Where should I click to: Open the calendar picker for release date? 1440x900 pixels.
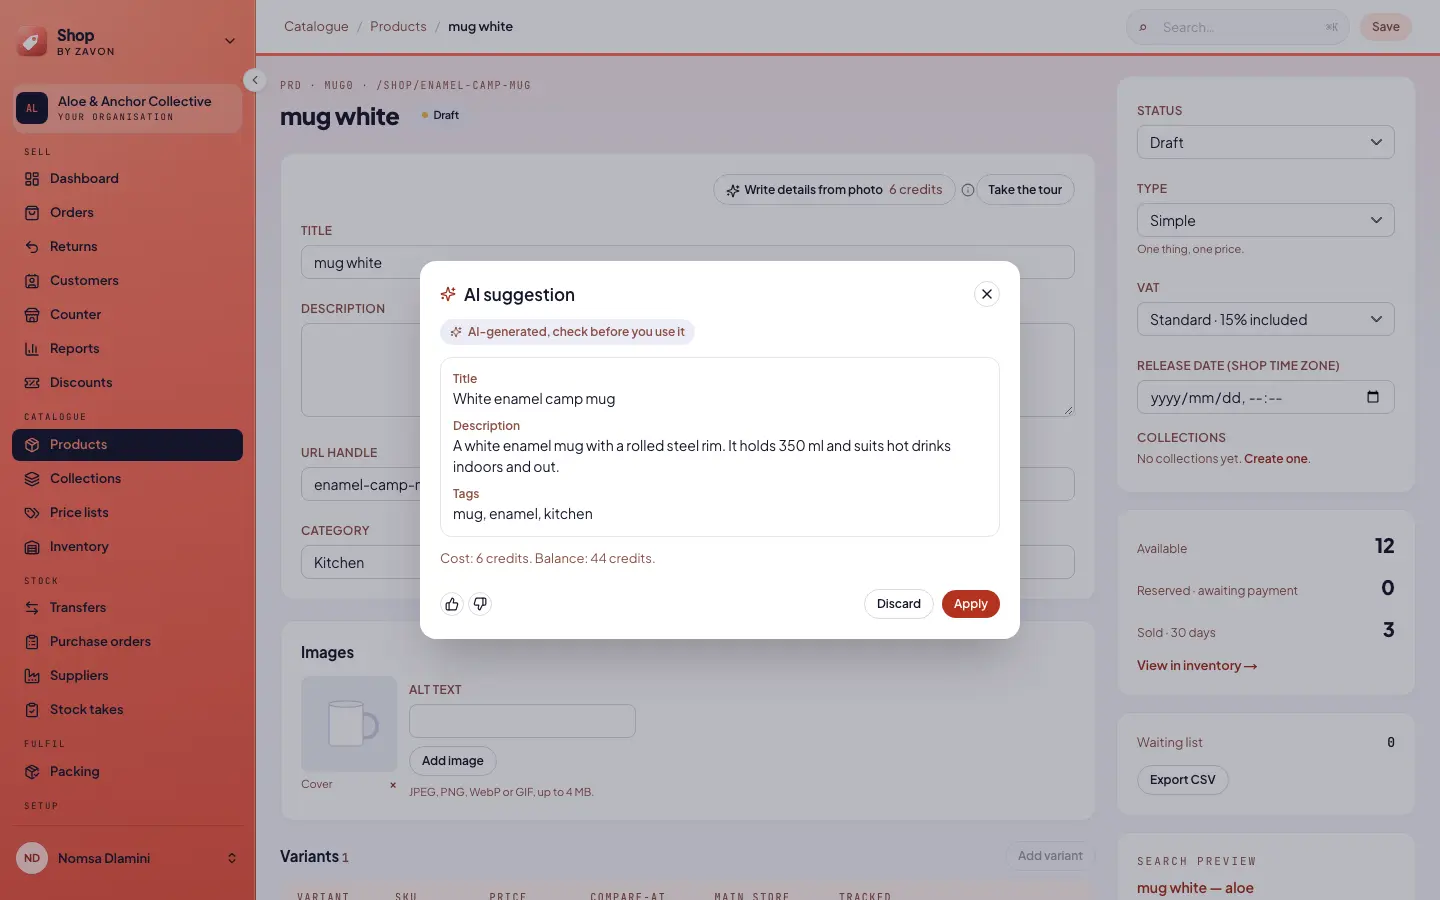tap(1373, 397)
